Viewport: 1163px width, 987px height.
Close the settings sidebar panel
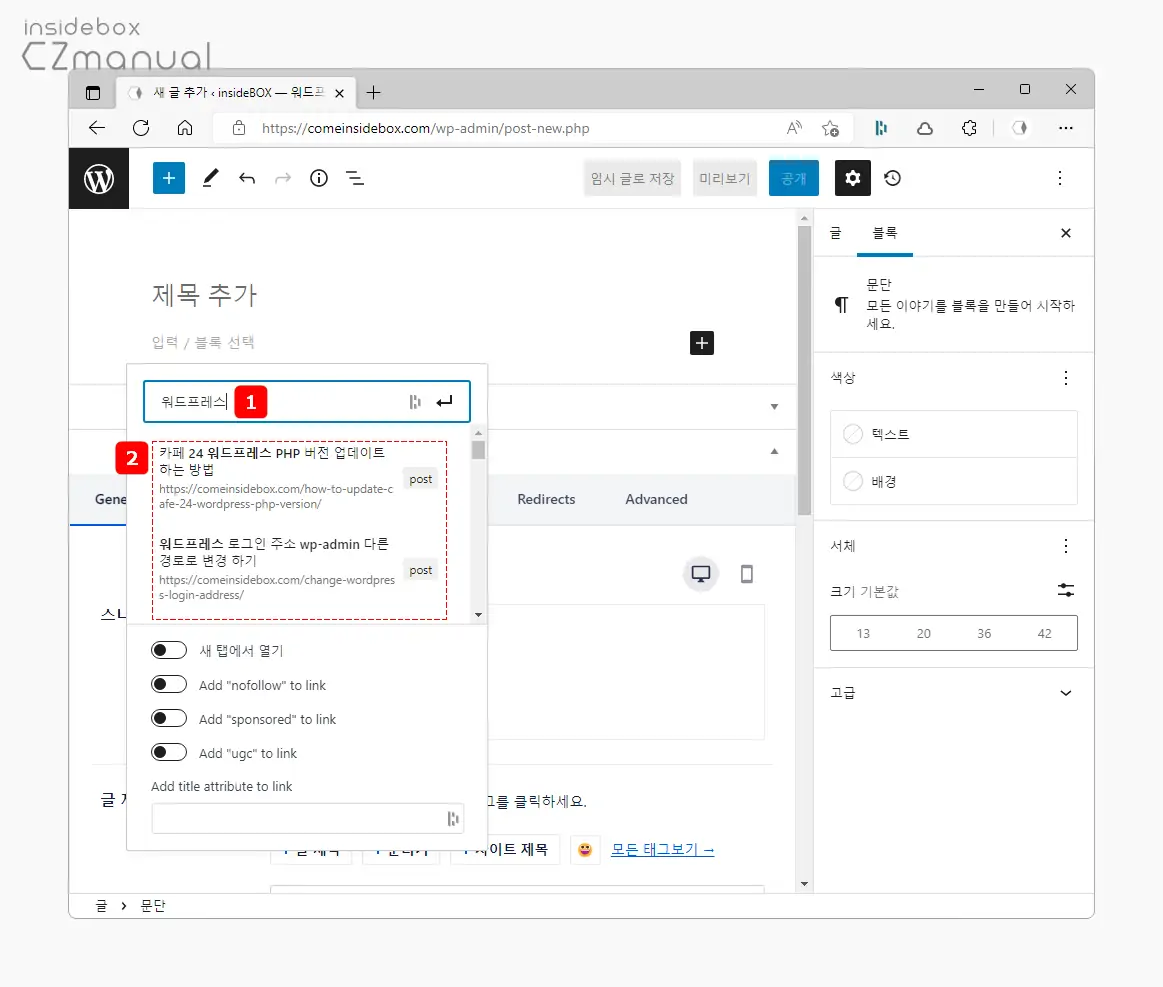(1066, 233)
